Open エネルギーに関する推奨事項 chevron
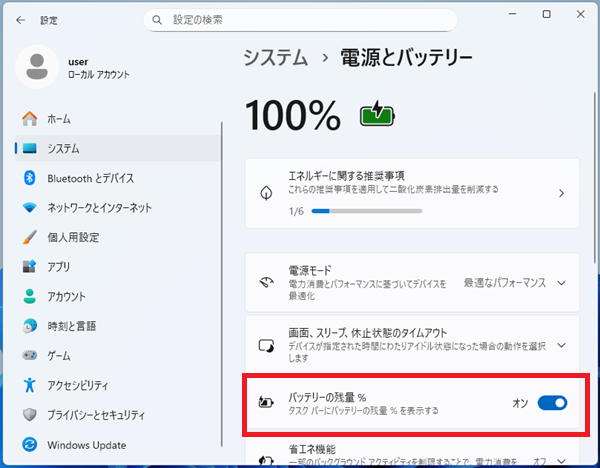 561,193
